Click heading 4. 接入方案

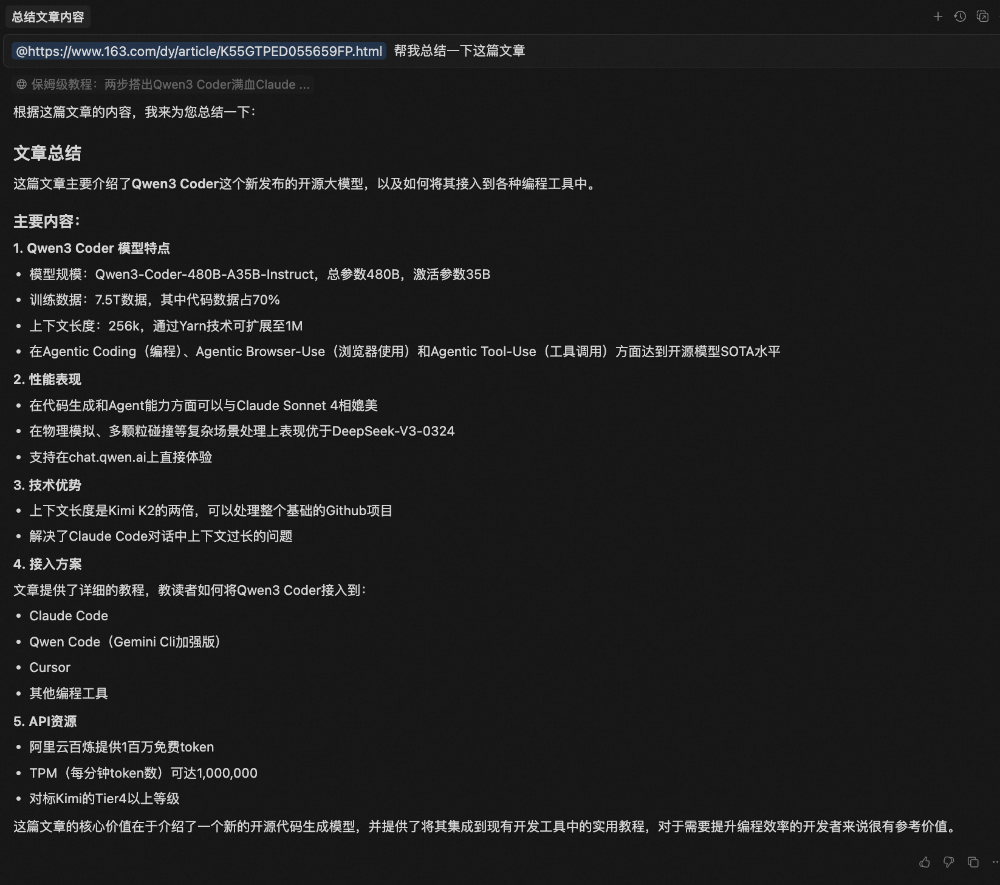click(47, 564)
